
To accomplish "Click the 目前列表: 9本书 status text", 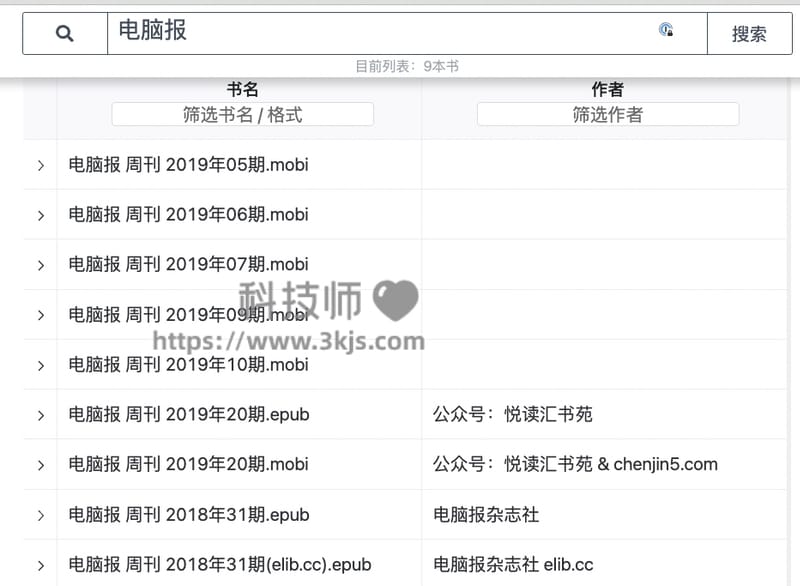I will pyautogui.click(x=407, y=66).
